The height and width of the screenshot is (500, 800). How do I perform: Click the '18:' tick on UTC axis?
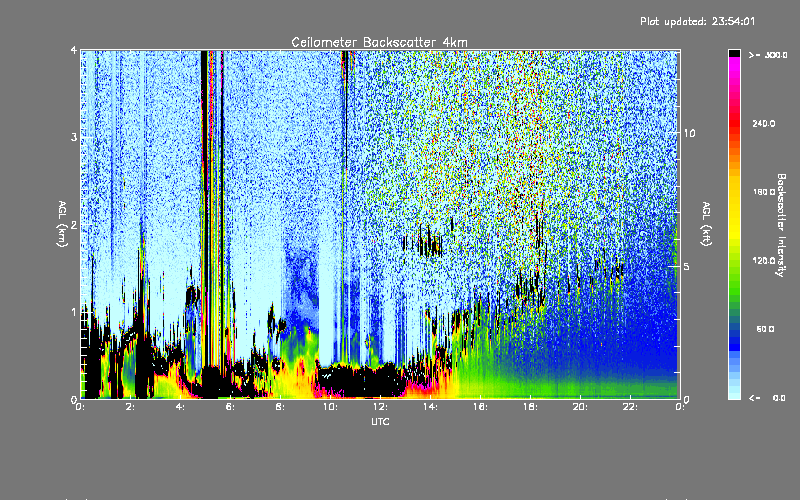coord(530,407)
